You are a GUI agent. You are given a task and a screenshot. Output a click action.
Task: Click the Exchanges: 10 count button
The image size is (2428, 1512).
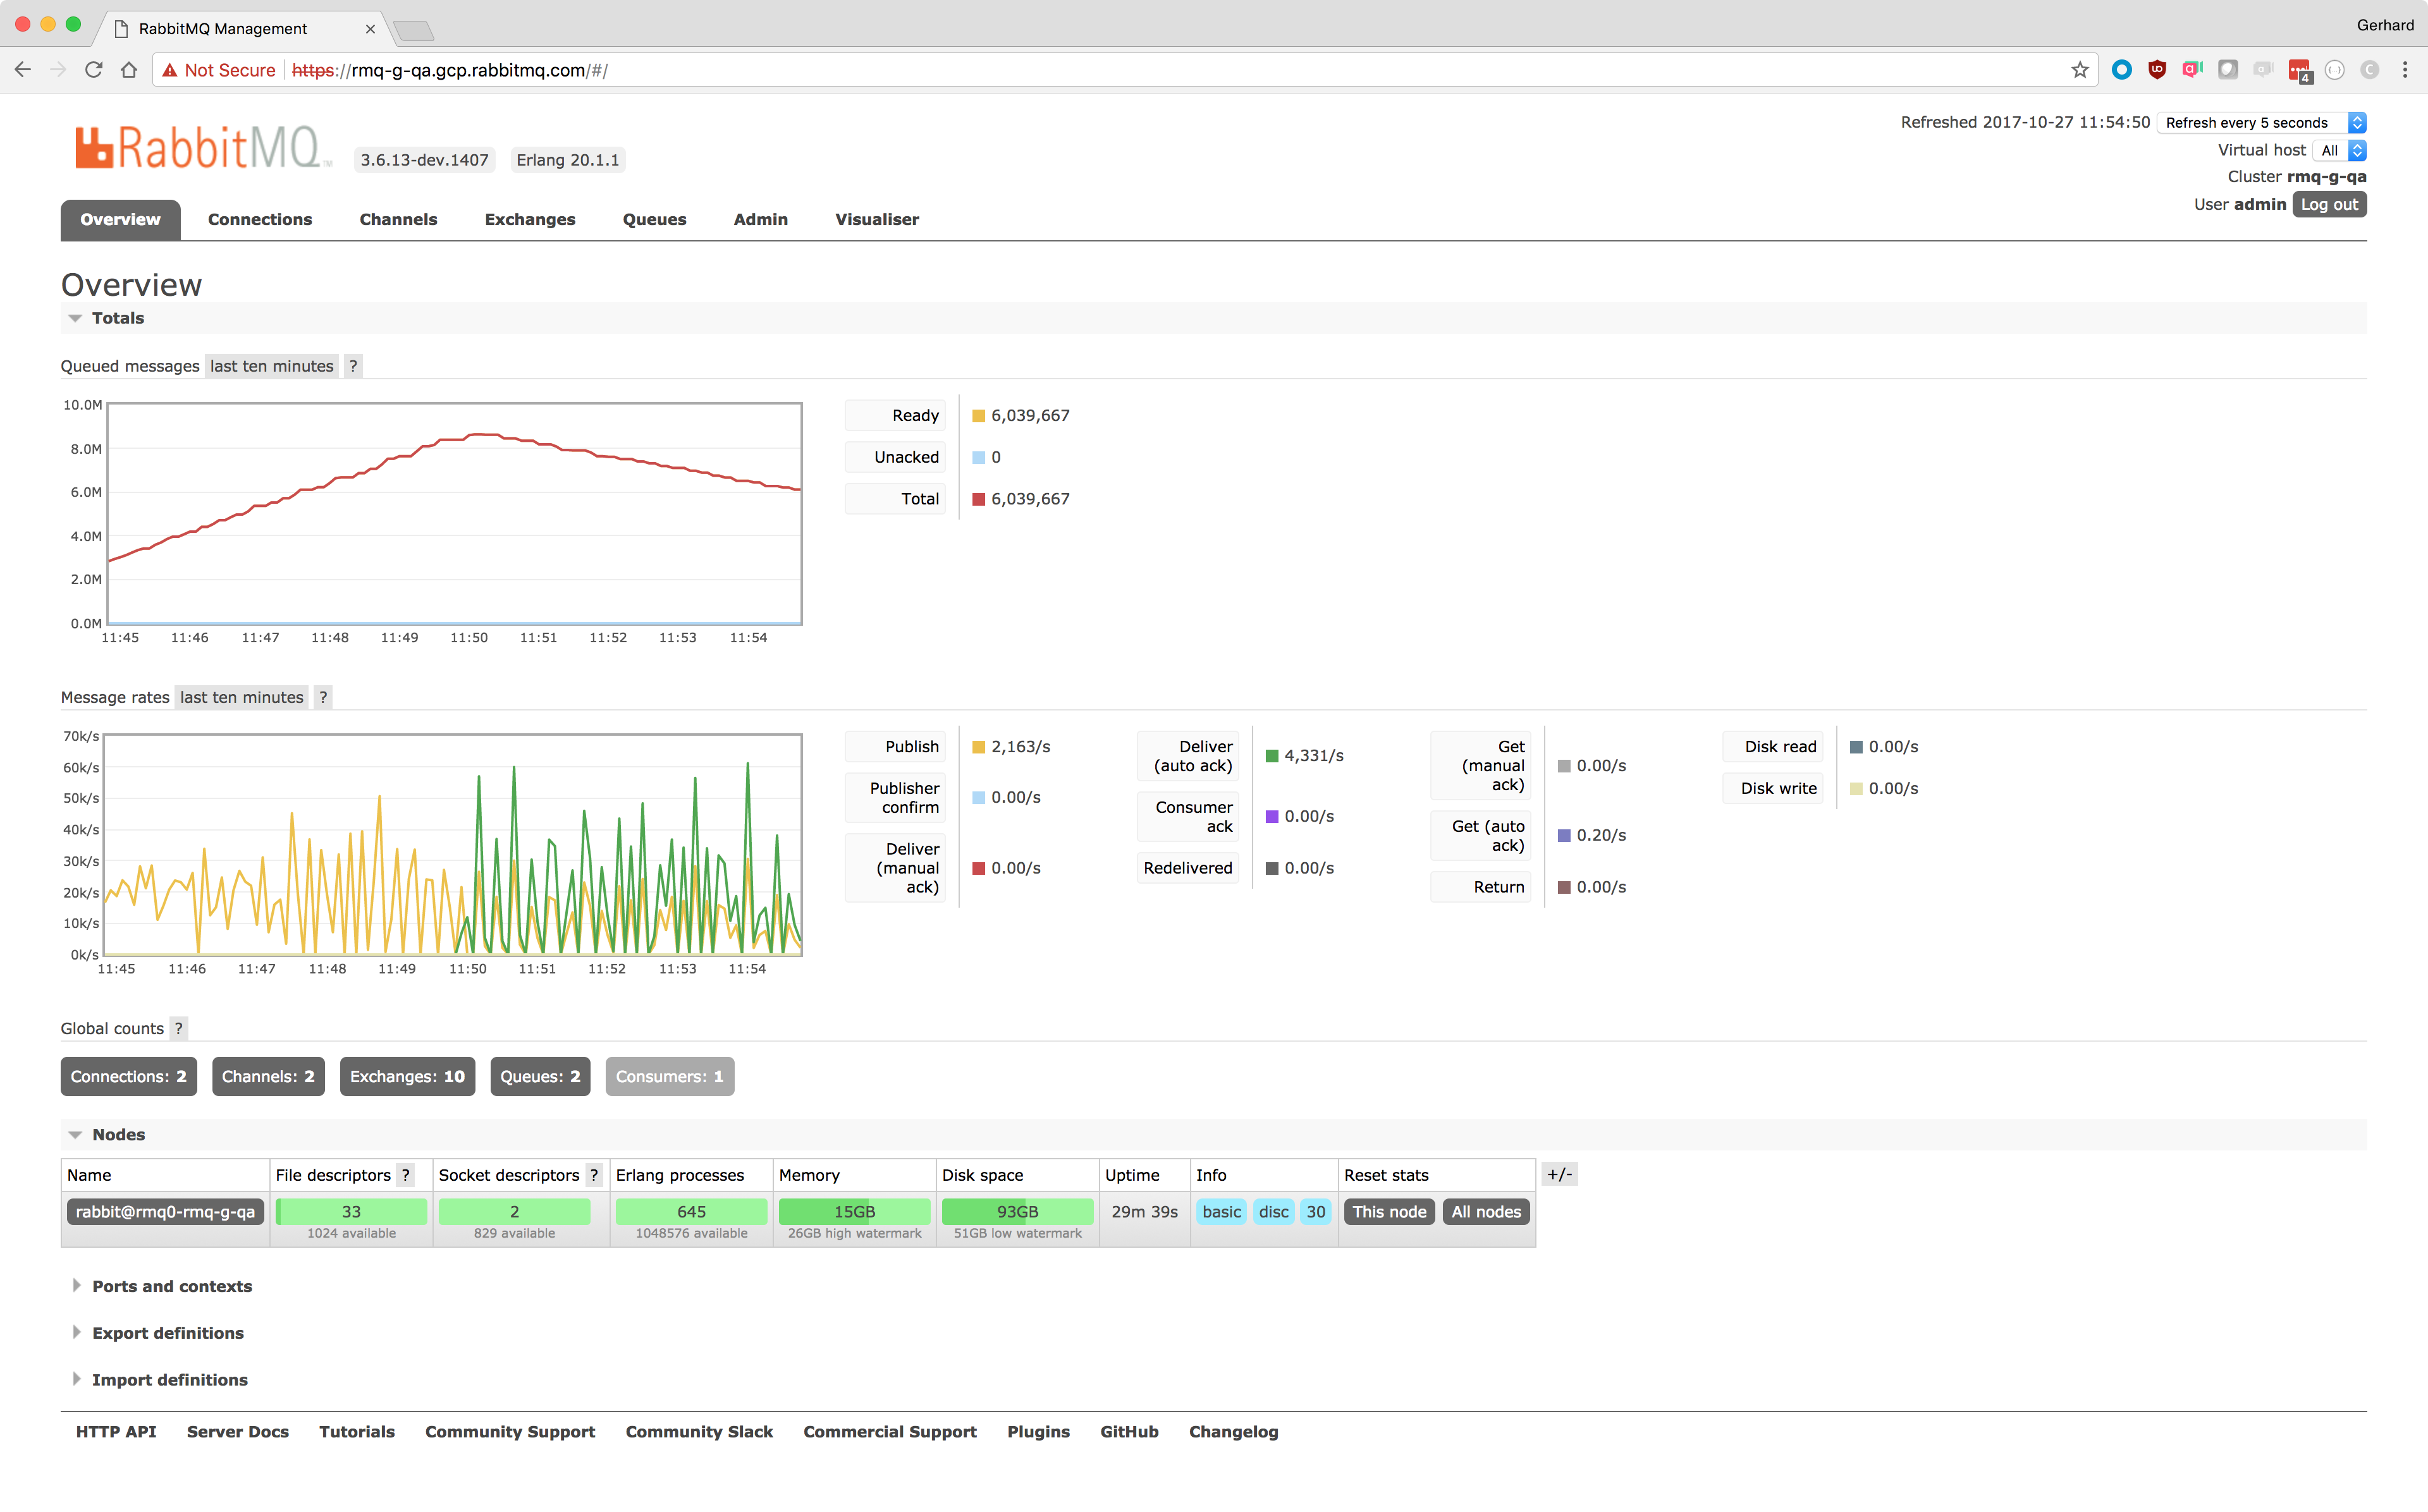407,1076
